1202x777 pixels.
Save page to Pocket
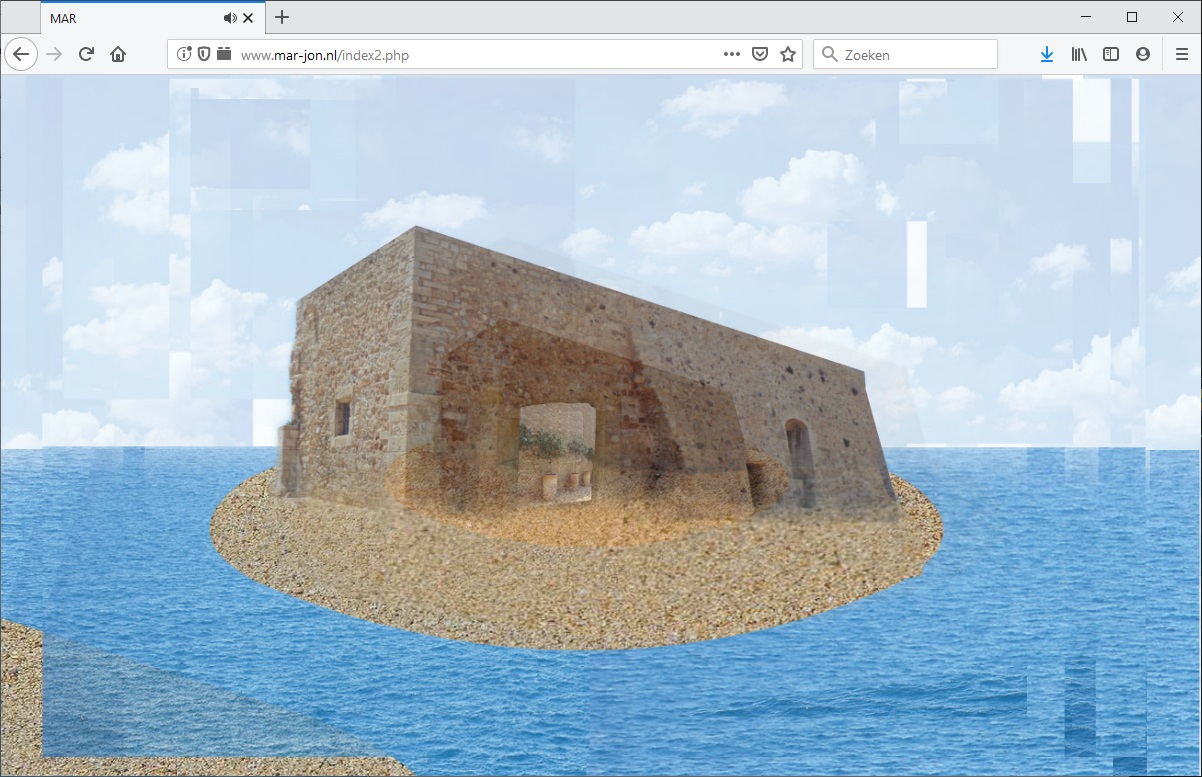tap(760, 54)
